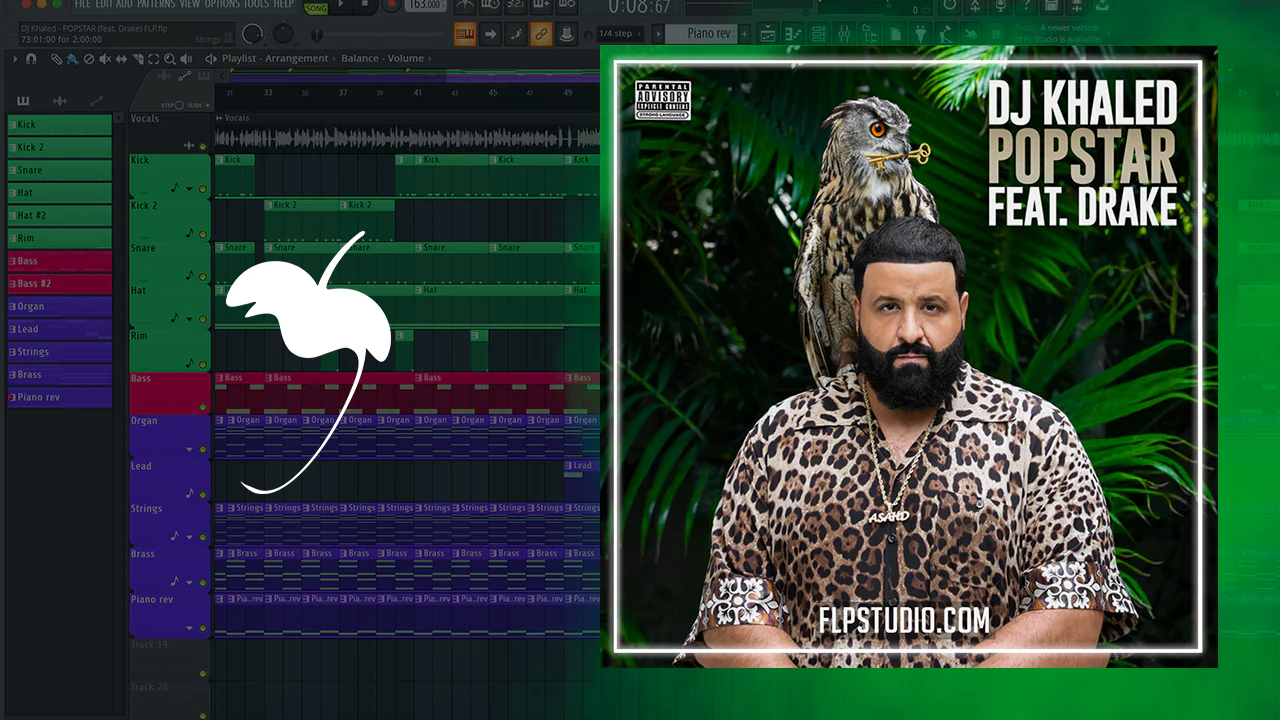Mute the Kick track
The width and height of the screenshot is (1280, 720).
pyautogui.click(x=203, y=188)
